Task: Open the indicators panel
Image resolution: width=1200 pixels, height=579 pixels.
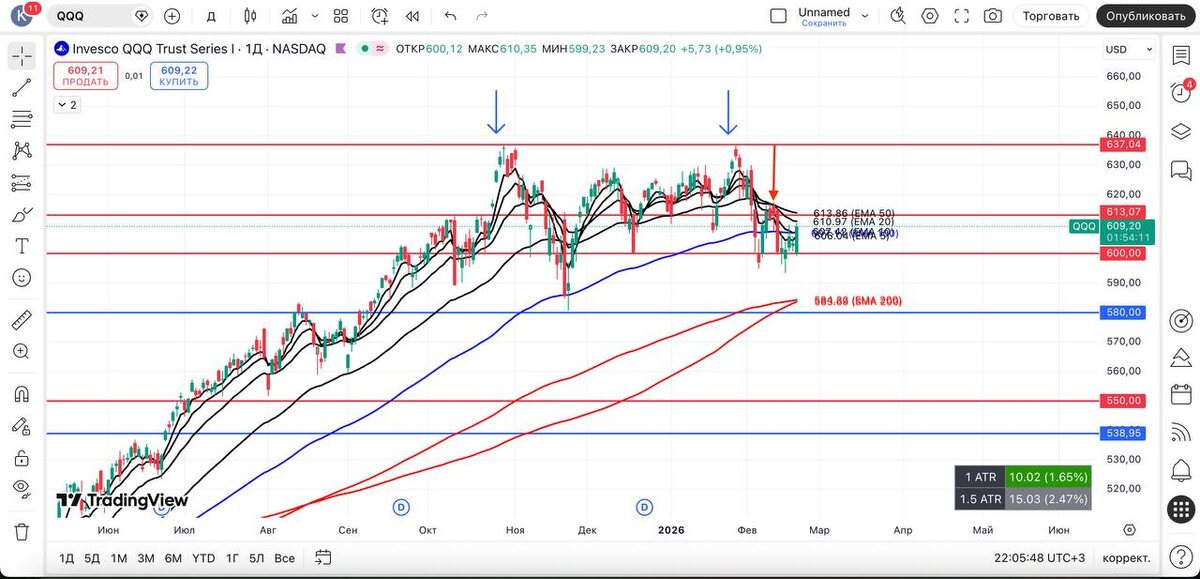Action: (290, 16)
